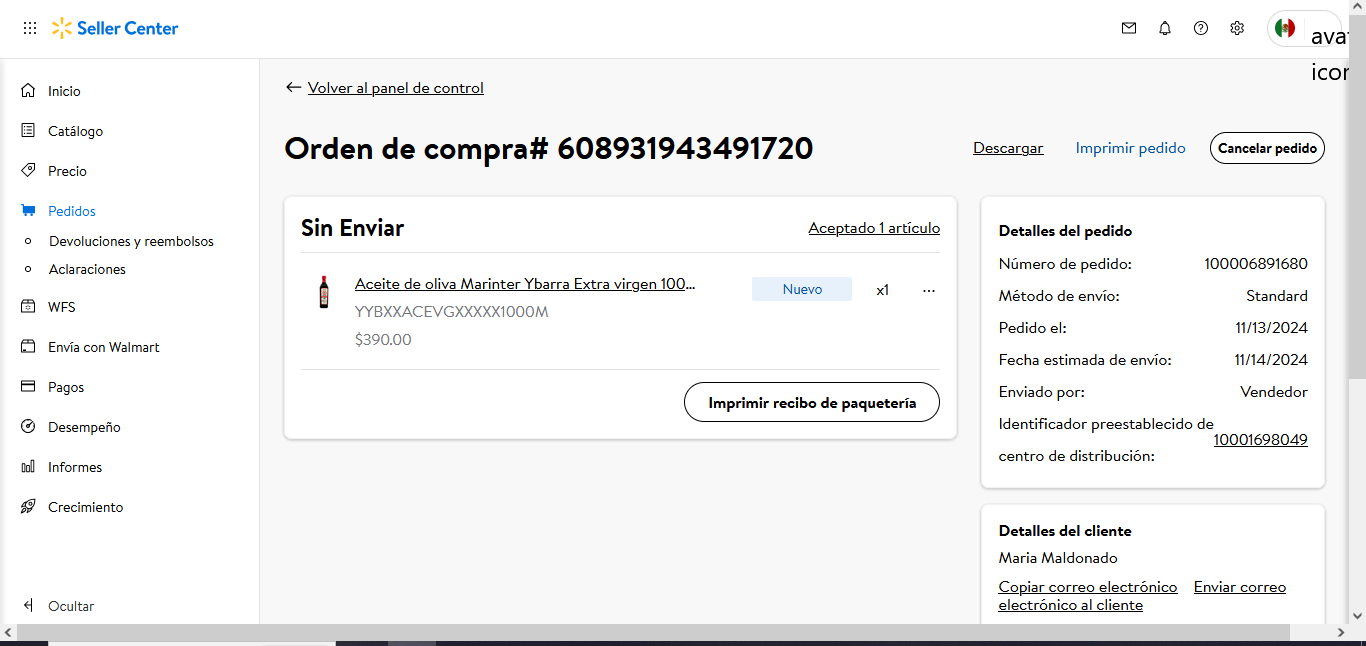Open distribution center ID 10001698049 link
The width and height of the screenshot is (1366, 646).
[x=1260, y=440]
